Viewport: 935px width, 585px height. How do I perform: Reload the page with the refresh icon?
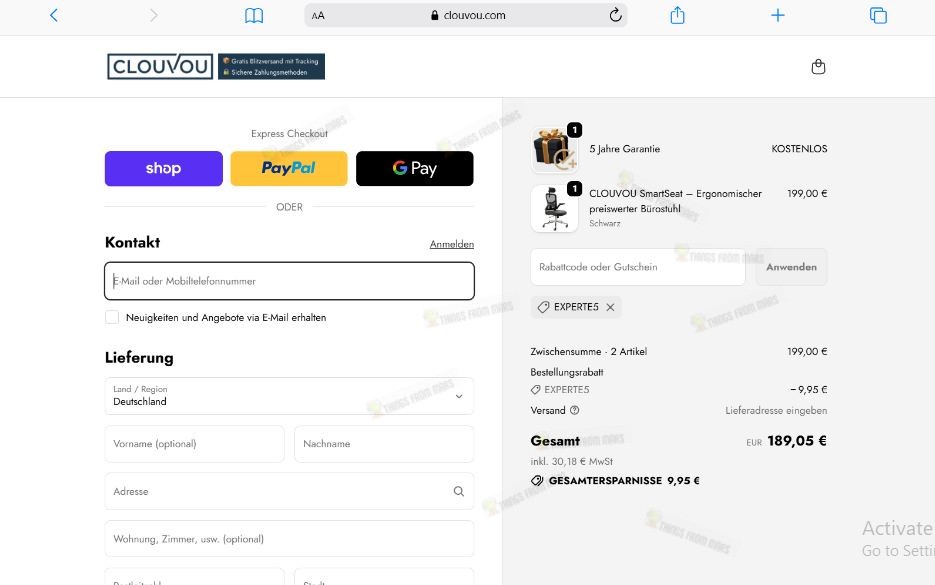point(615,15)
